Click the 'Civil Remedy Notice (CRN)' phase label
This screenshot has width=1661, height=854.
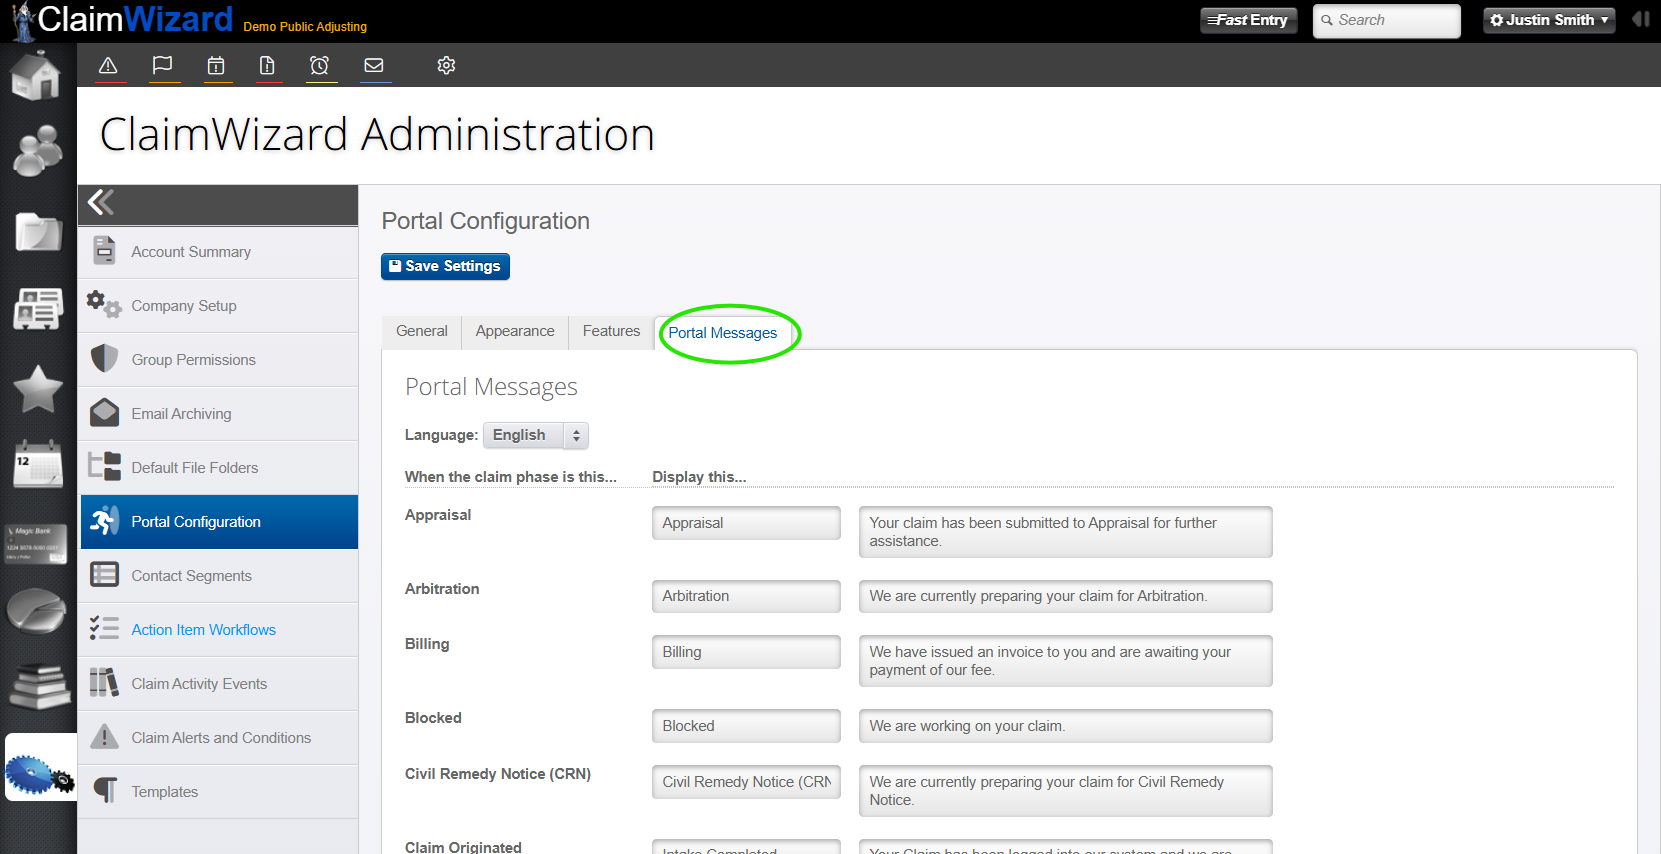point(498,774)
